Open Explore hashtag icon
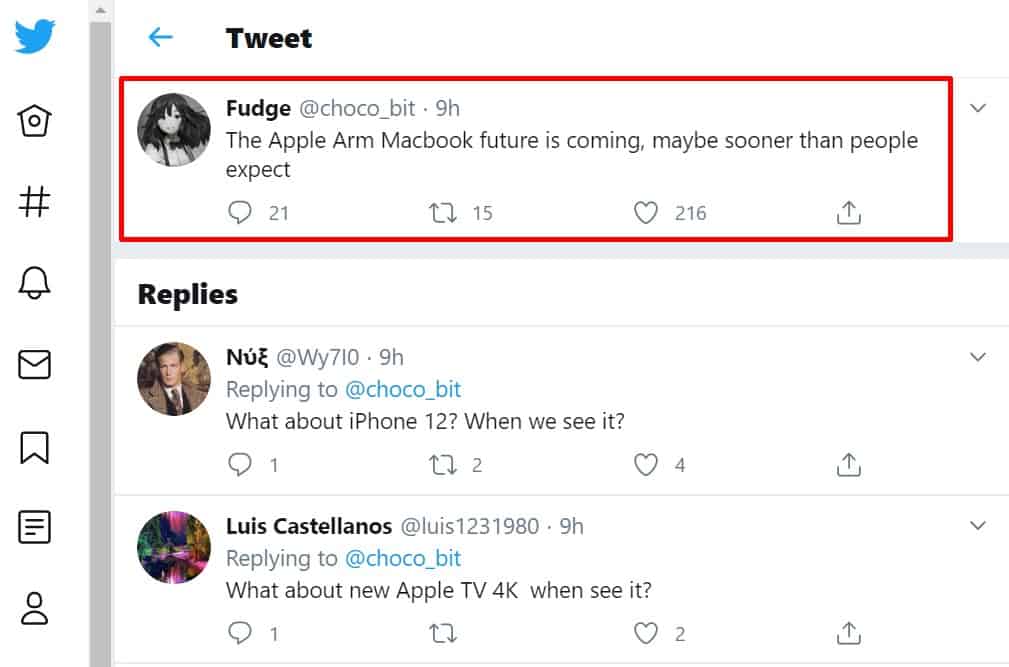This screenshot has width=1009, height=667. [35, 202]
